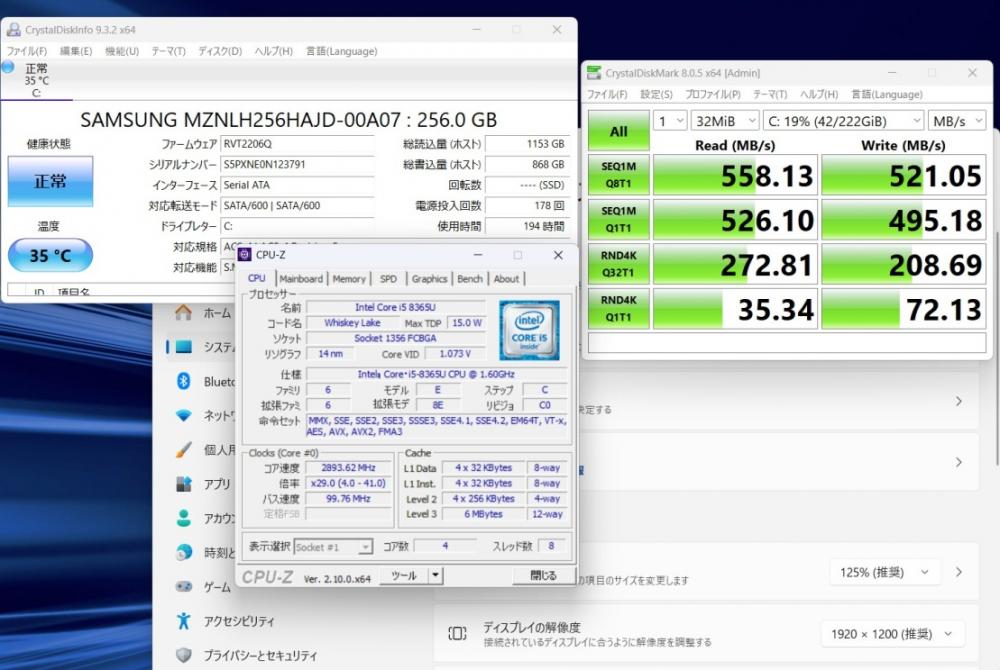Open ヘルプ(H) menu in CrystalDiskInfo
The height and width of the screenshot is (670, 1000).
pos(274,51)
